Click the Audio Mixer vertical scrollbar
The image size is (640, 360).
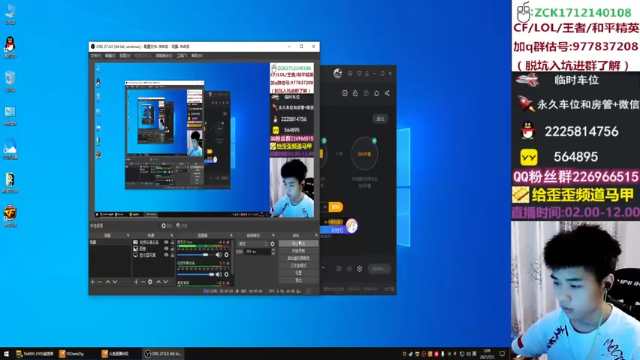(x=232, y=256)
